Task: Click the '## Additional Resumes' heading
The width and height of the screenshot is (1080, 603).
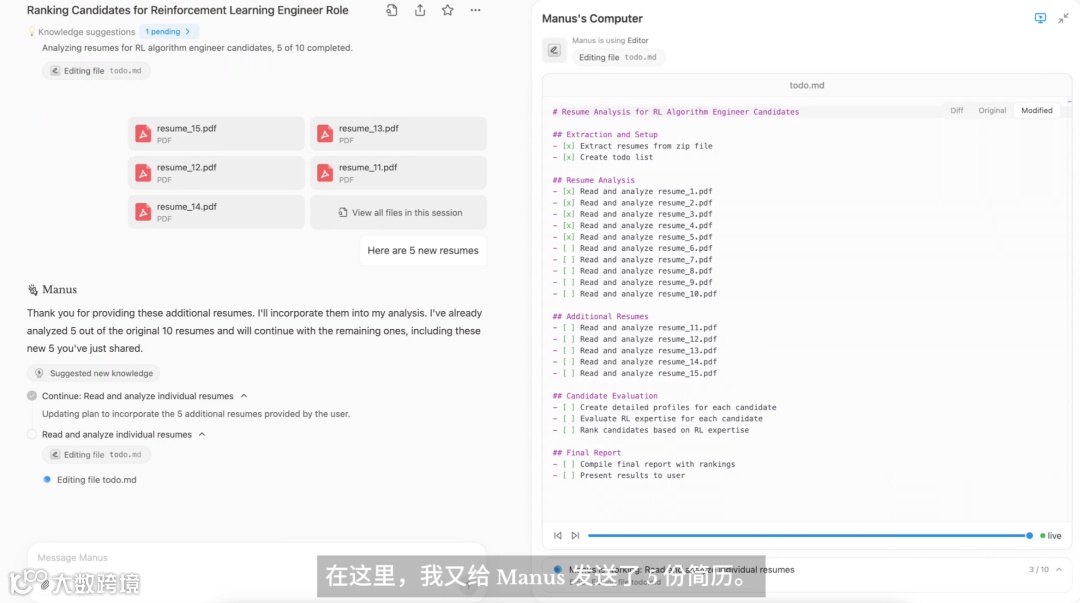Action: [600, 316]
